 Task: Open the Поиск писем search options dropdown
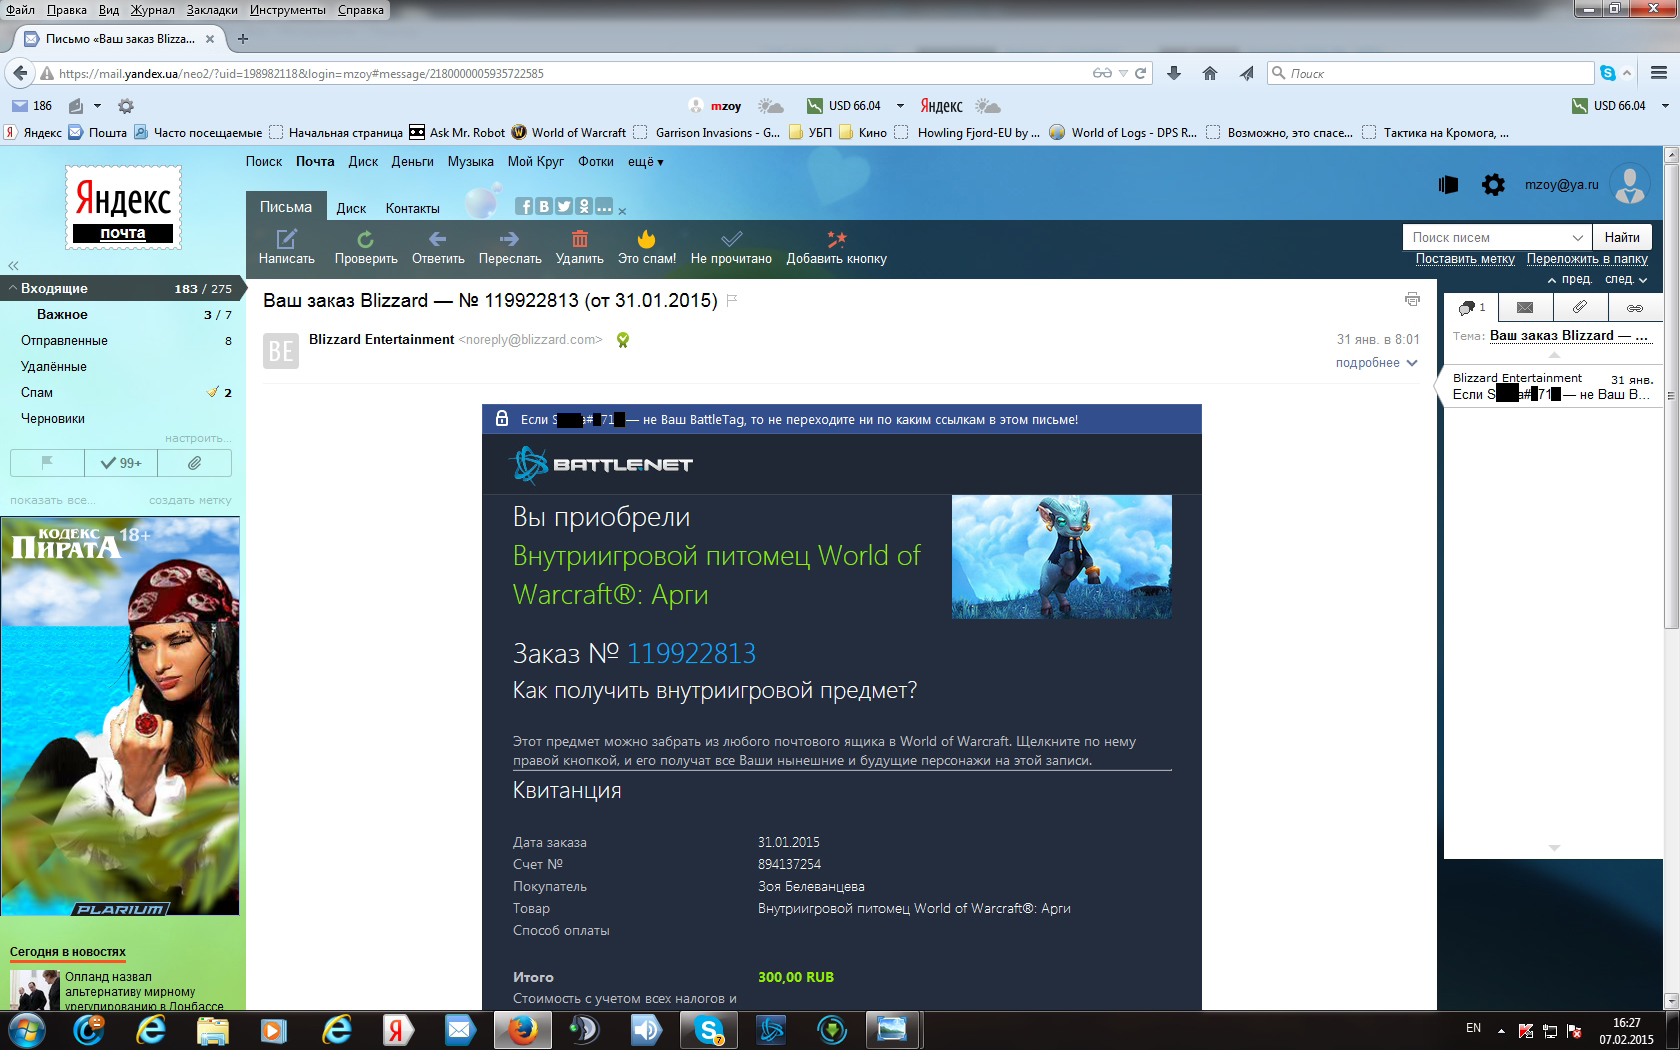(1577, 237)
